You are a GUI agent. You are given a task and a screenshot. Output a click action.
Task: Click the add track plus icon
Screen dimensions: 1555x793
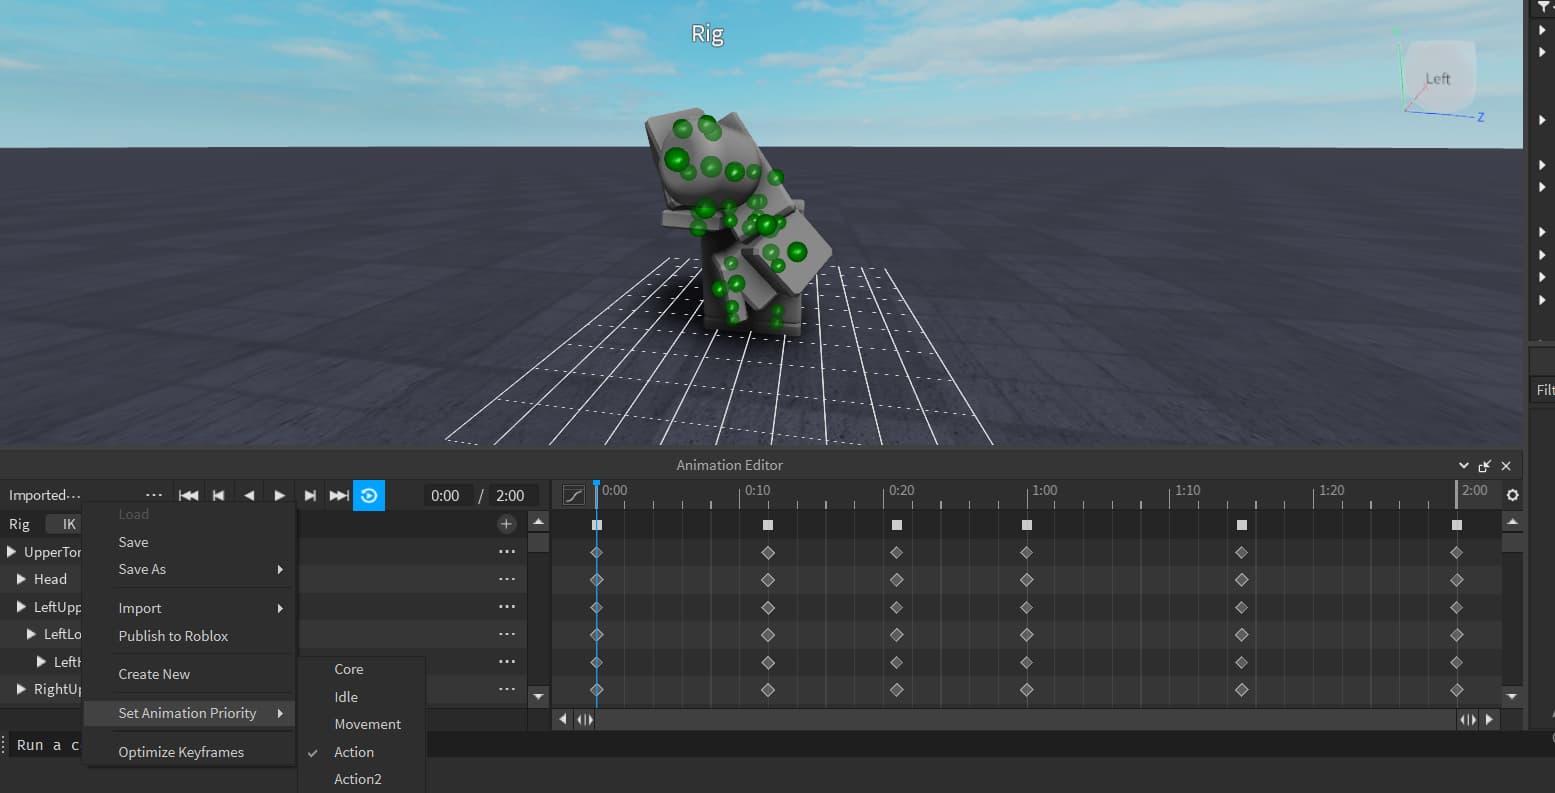click(506, 523)
